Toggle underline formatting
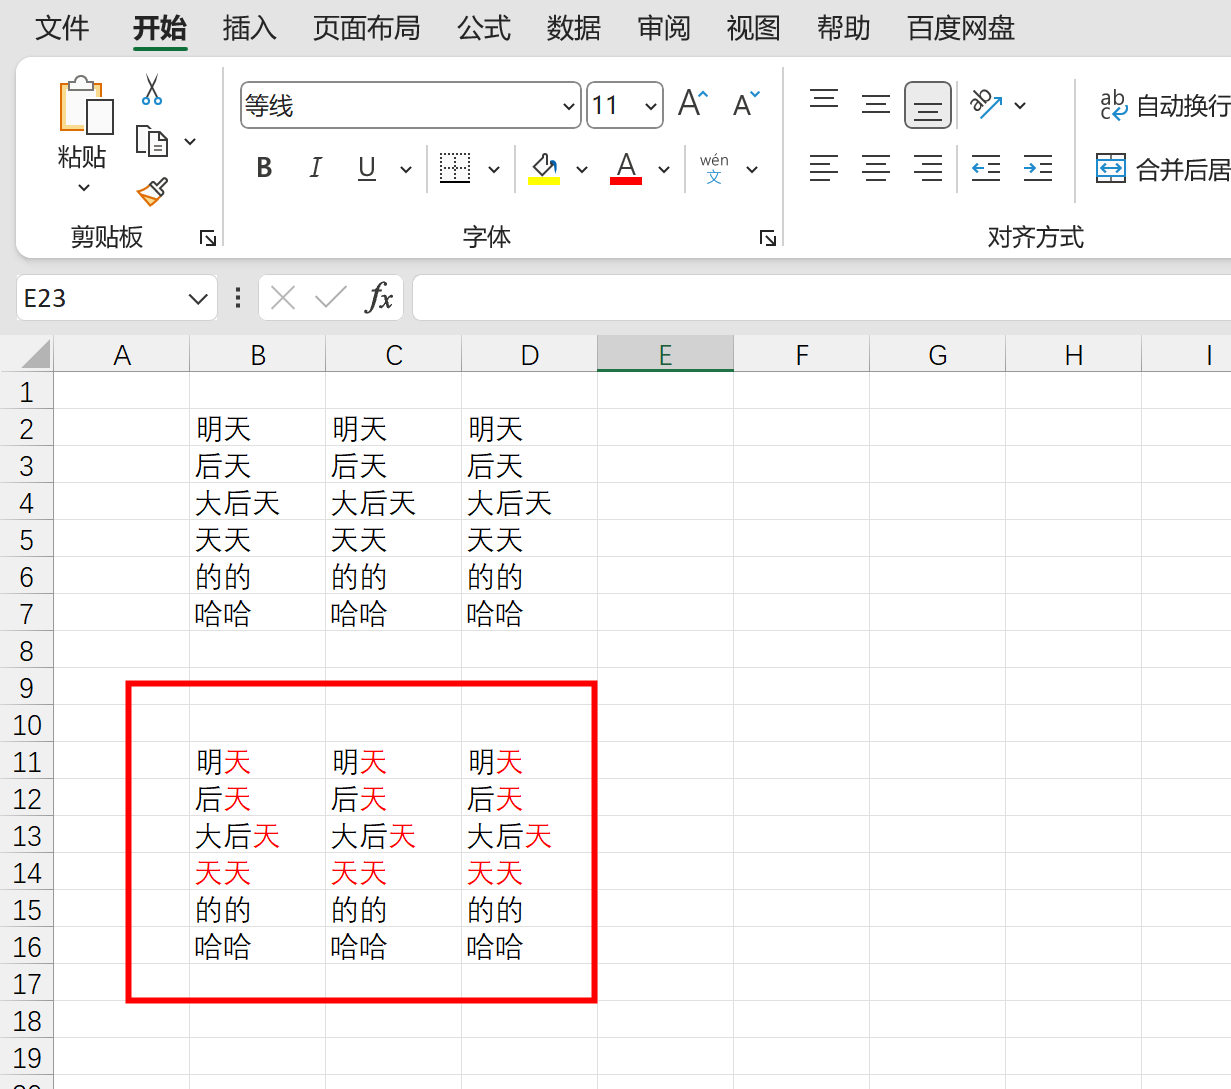1231x1089 pixels. tap(367, 168)
